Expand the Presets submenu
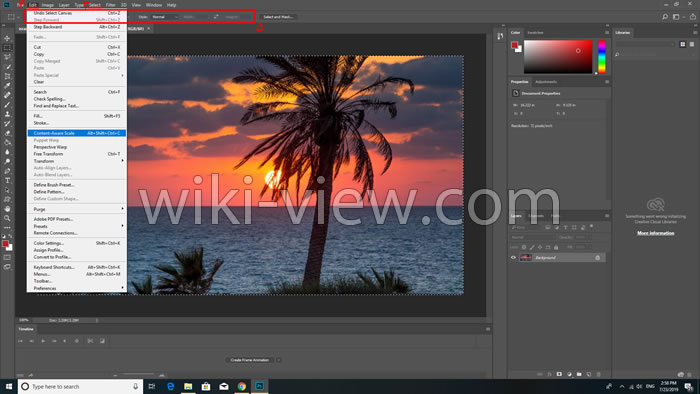This screenshot has width=700, height=394. pyautogui.click(x=77, y=226)
